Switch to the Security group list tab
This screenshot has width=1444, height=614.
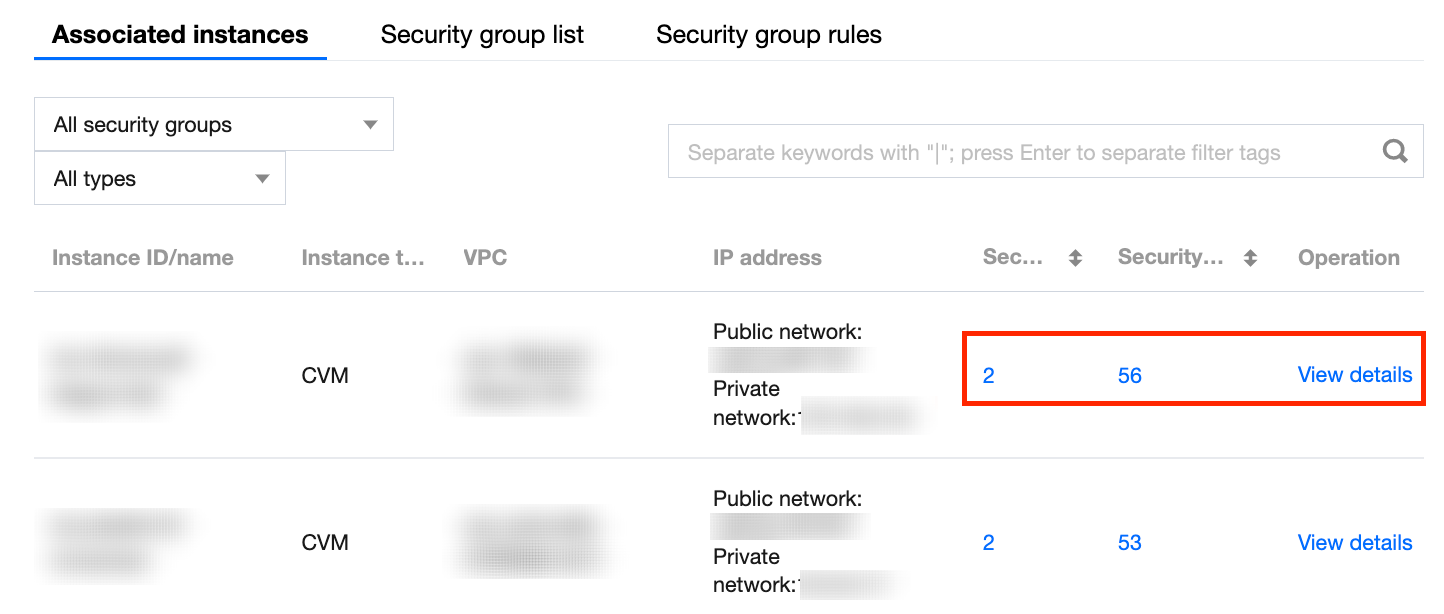(x=482, y=35)
